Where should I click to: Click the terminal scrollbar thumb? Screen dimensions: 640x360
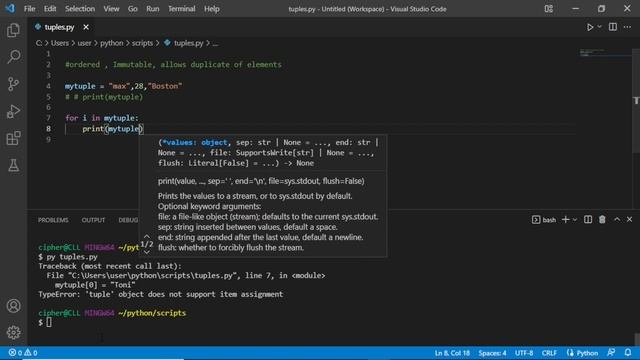tap(636, 339)
